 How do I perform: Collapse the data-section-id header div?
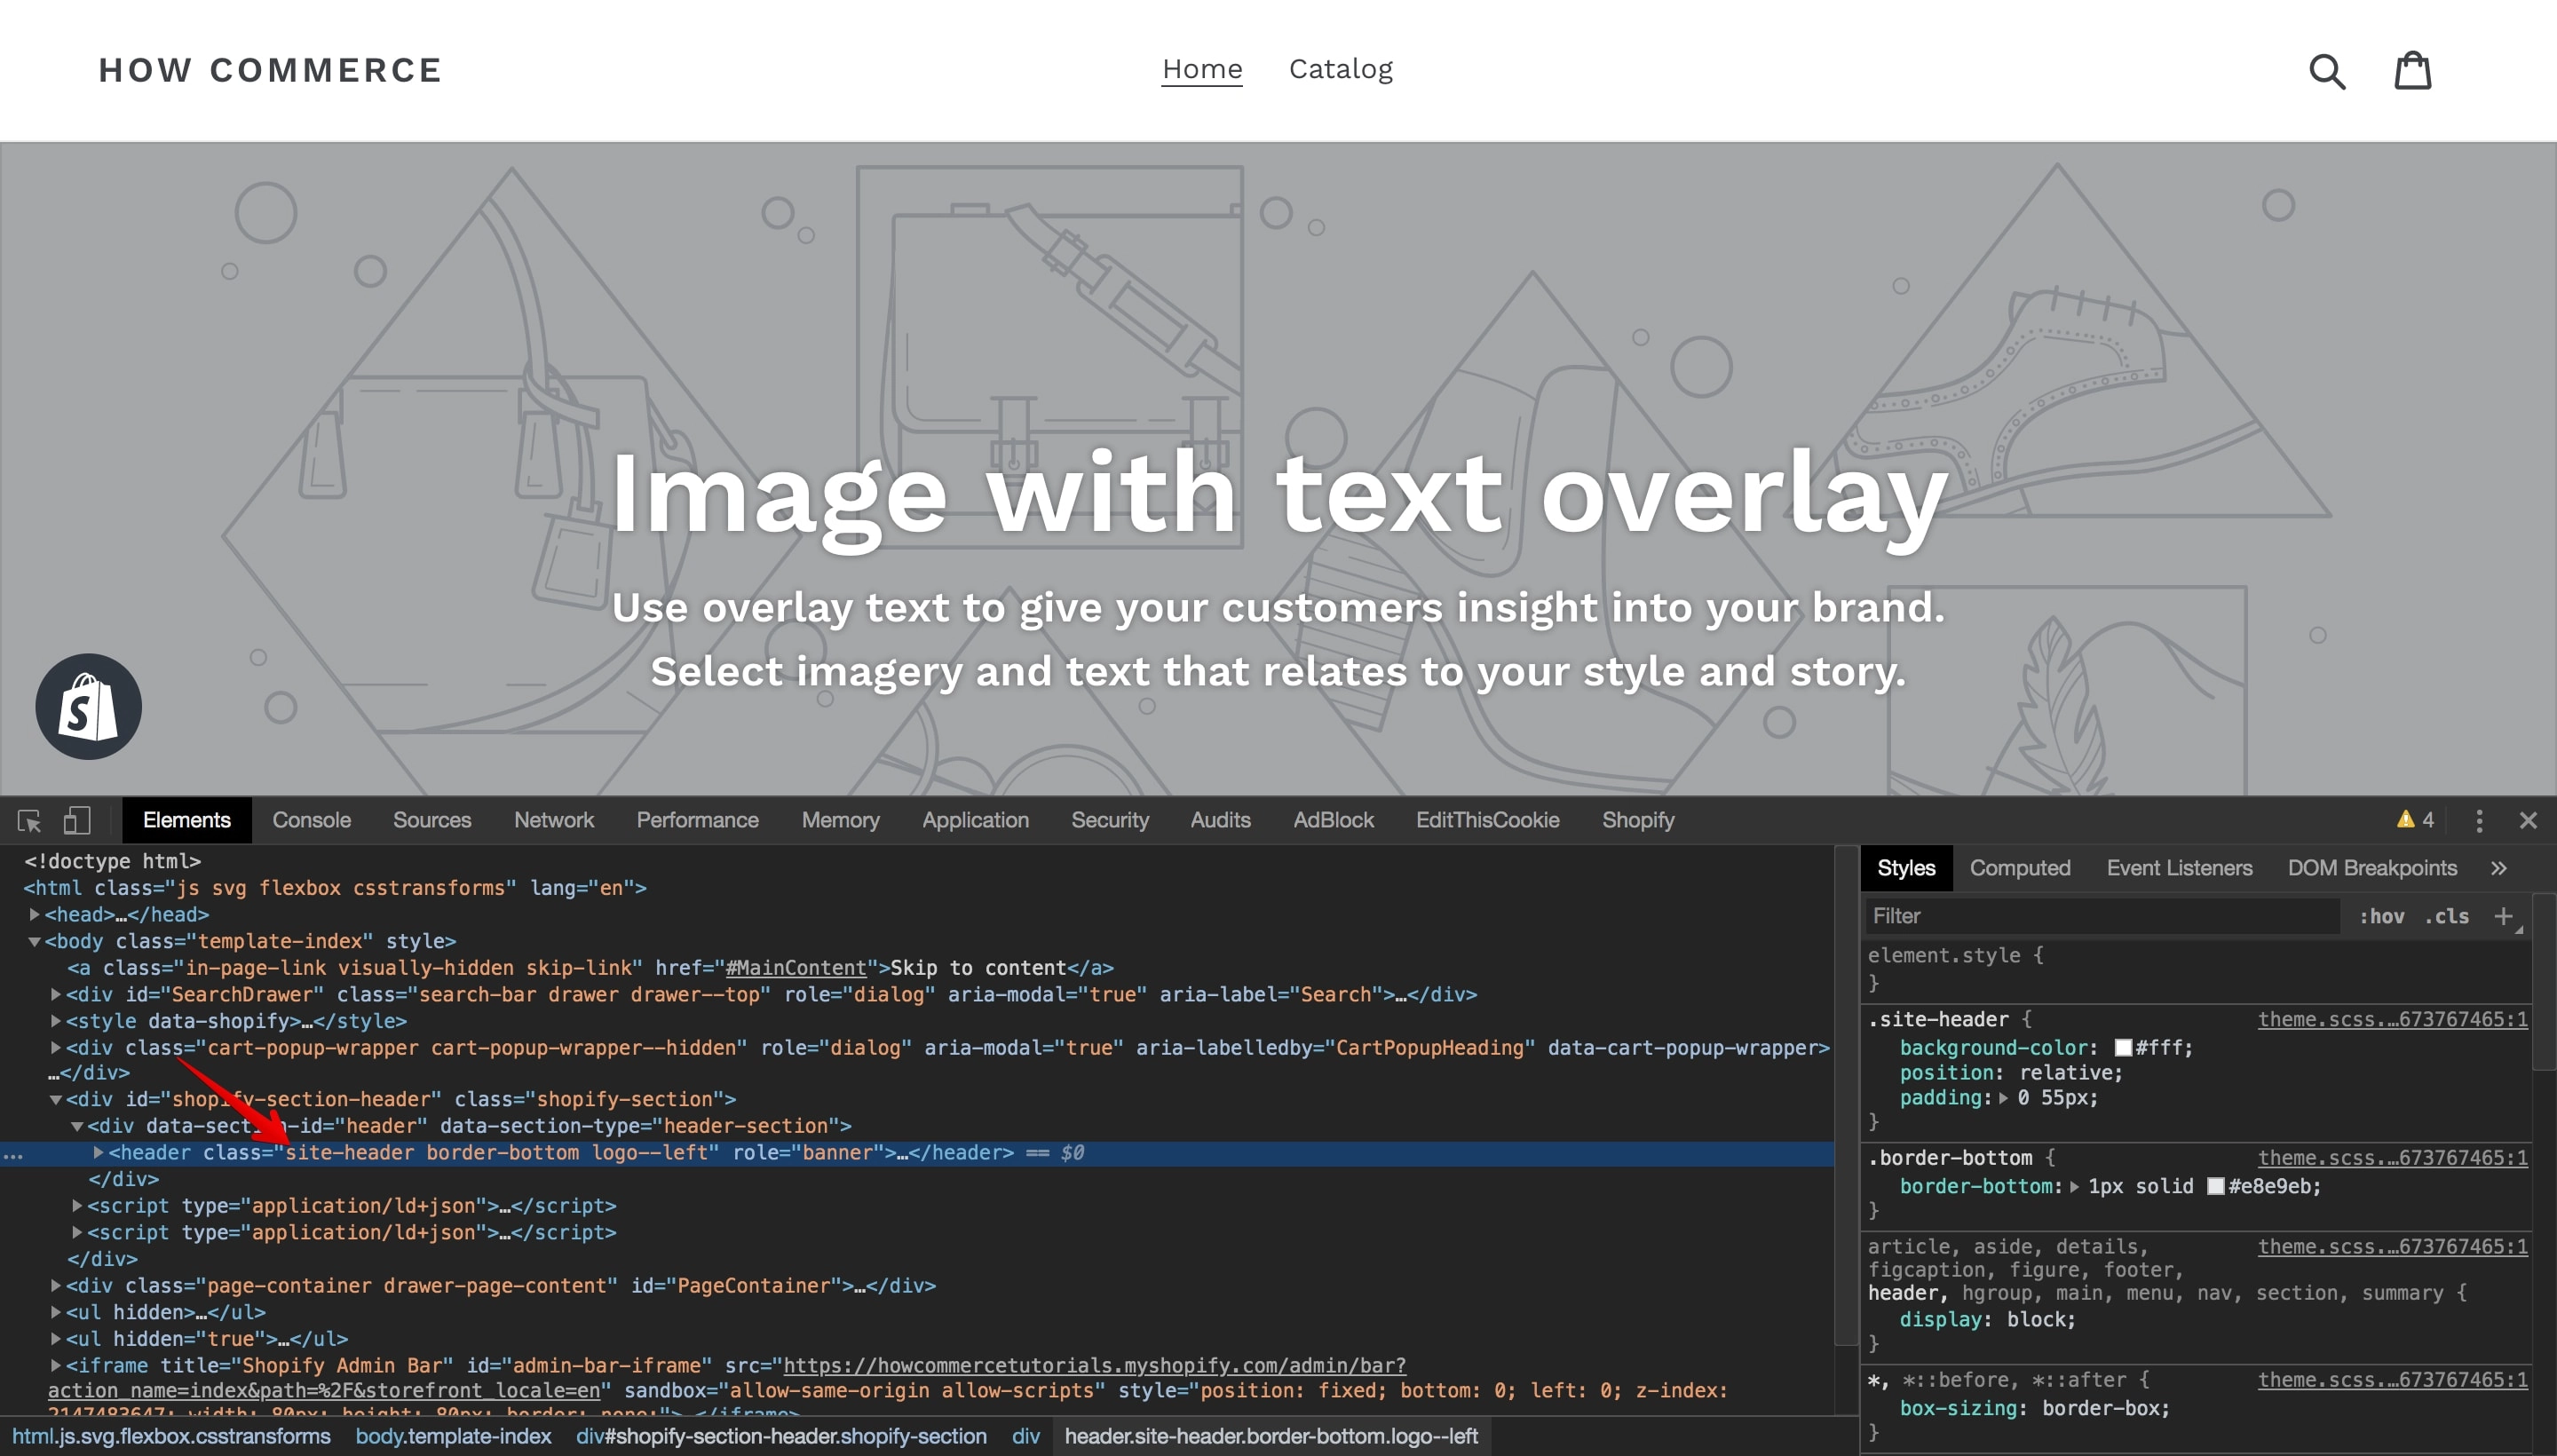click(x=77, y=1126)
